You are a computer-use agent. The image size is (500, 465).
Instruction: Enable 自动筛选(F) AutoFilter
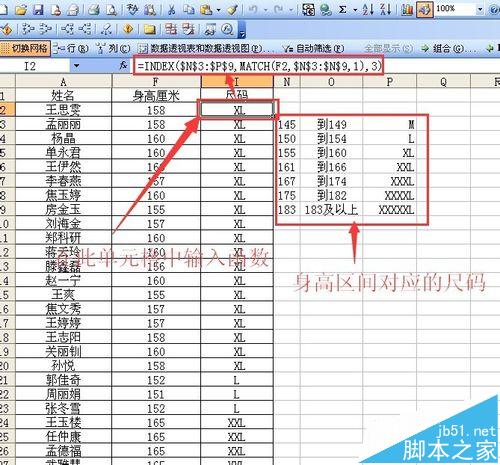[313, 49]
